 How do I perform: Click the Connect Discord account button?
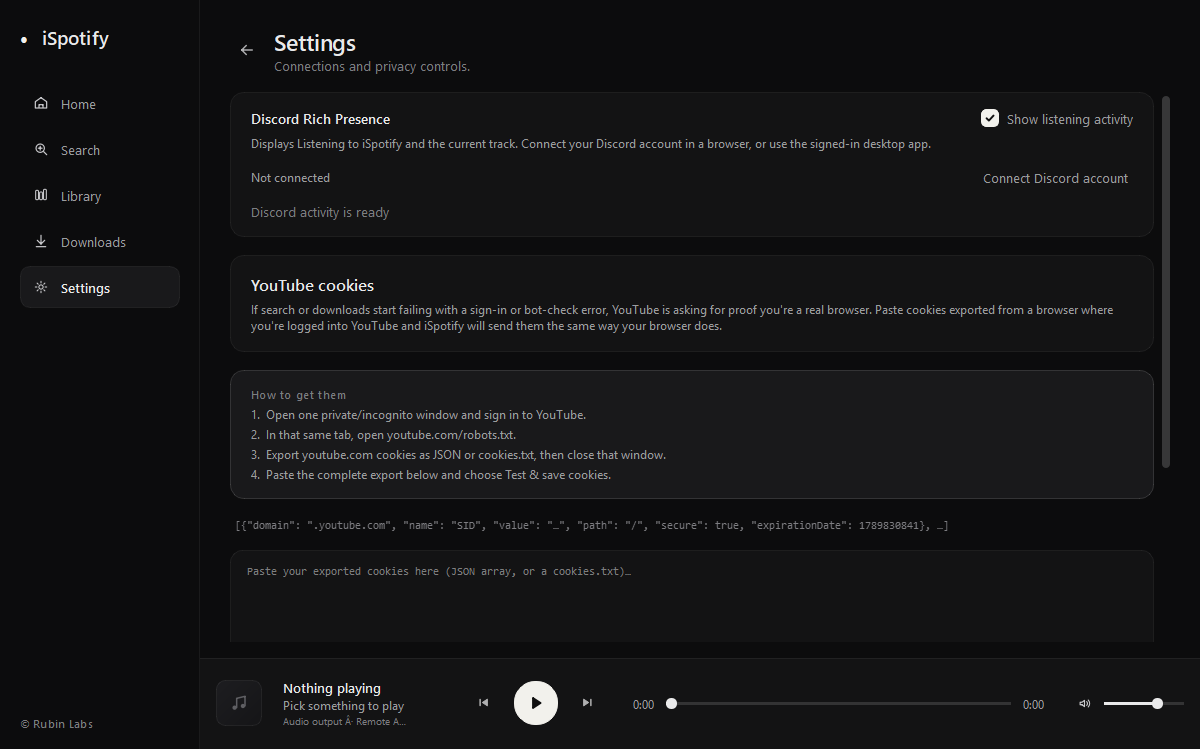(1055, 178)
